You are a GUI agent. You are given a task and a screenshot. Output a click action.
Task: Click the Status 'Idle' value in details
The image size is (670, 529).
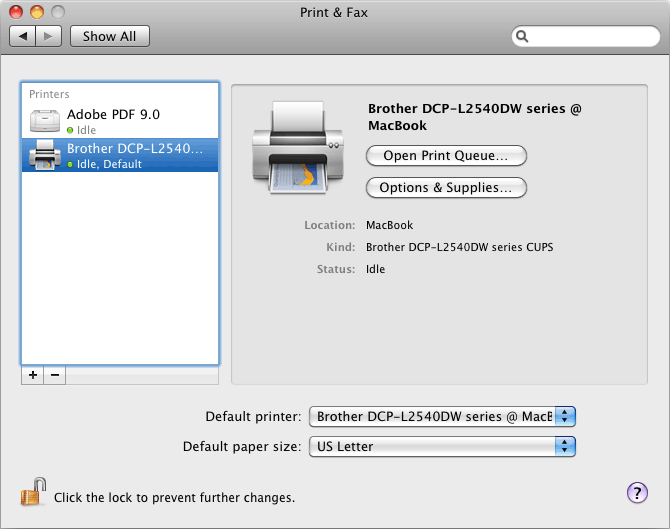pos(375,269)
